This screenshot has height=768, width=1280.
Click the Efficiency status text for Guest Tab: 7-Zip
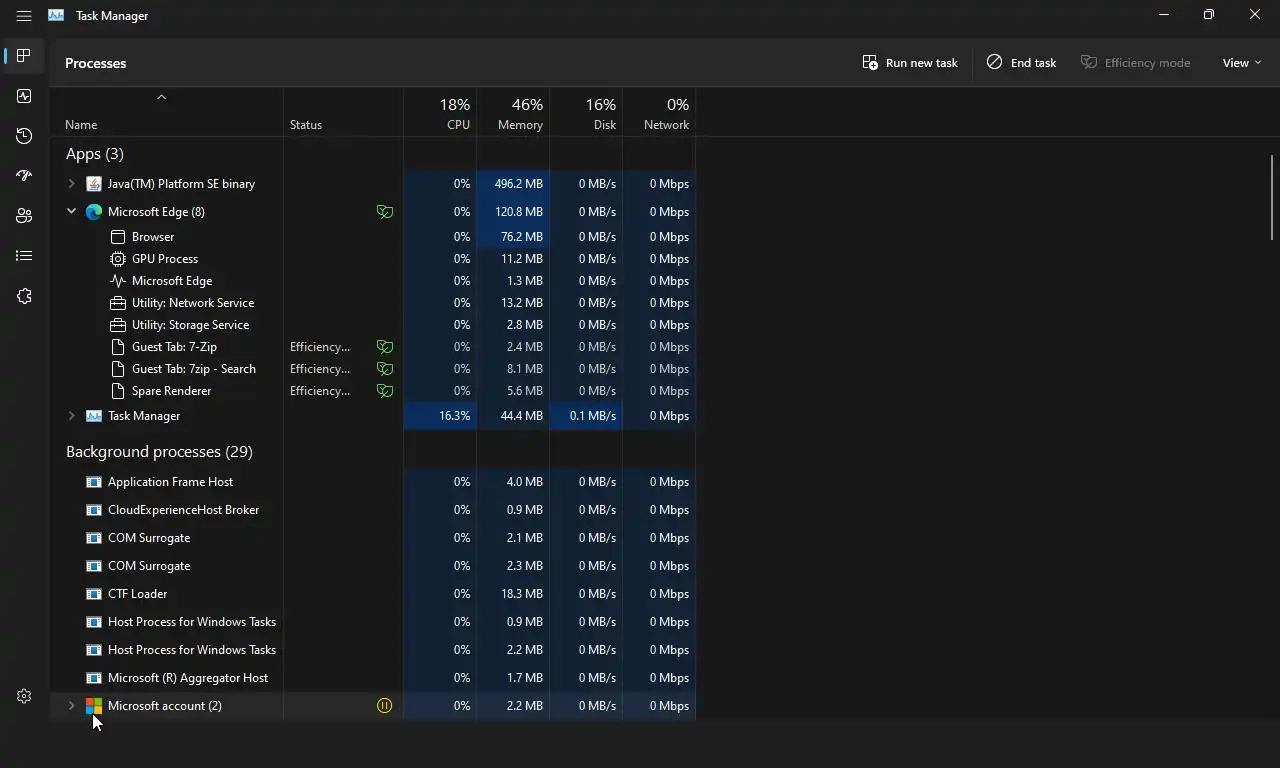[320, 347]
